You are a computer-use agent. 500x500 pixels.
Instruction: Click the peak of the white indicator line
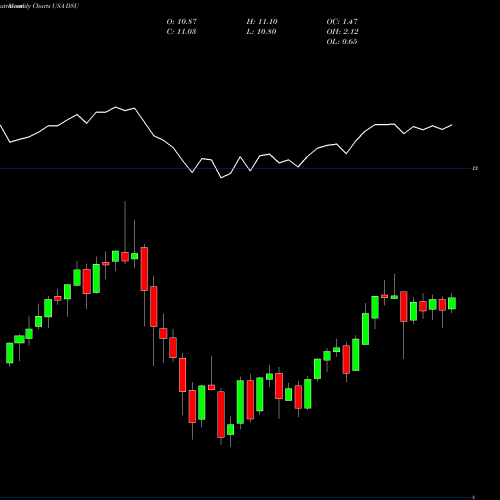coord(116,107)
